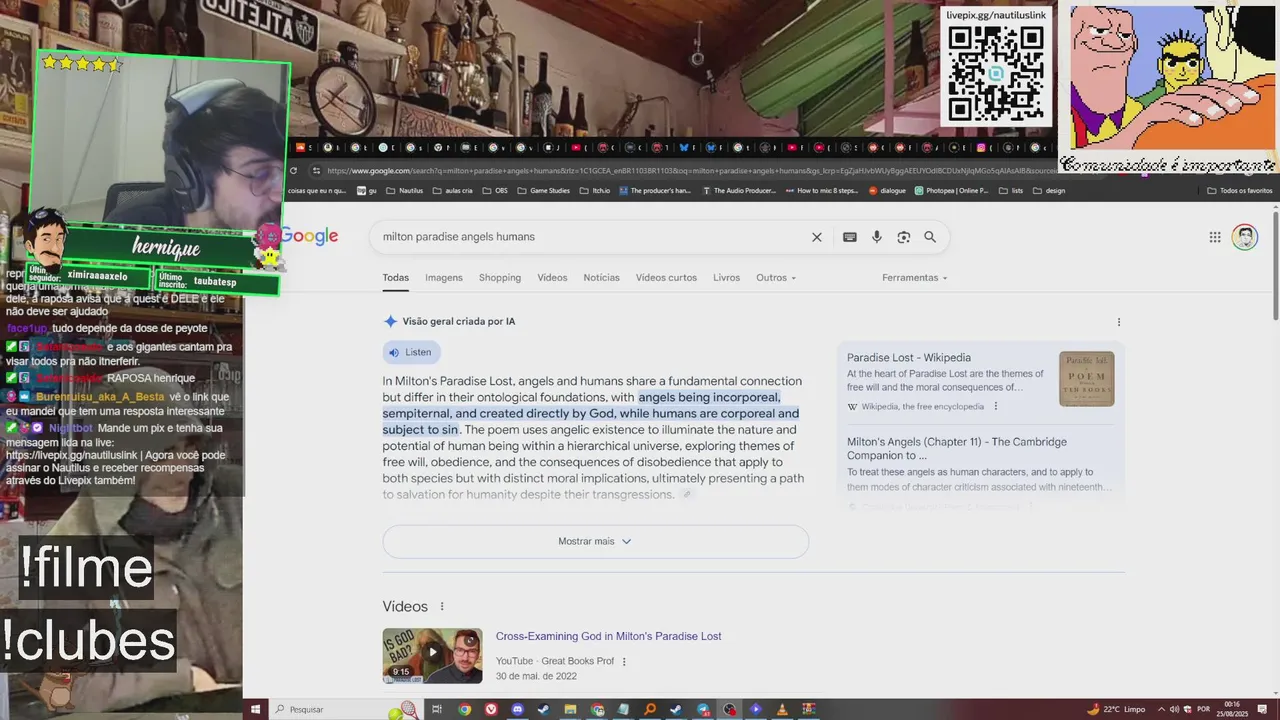This screenshot has height=720, width=1280.
Task: Switch to the Notícias tab
Action: [602, 277]
